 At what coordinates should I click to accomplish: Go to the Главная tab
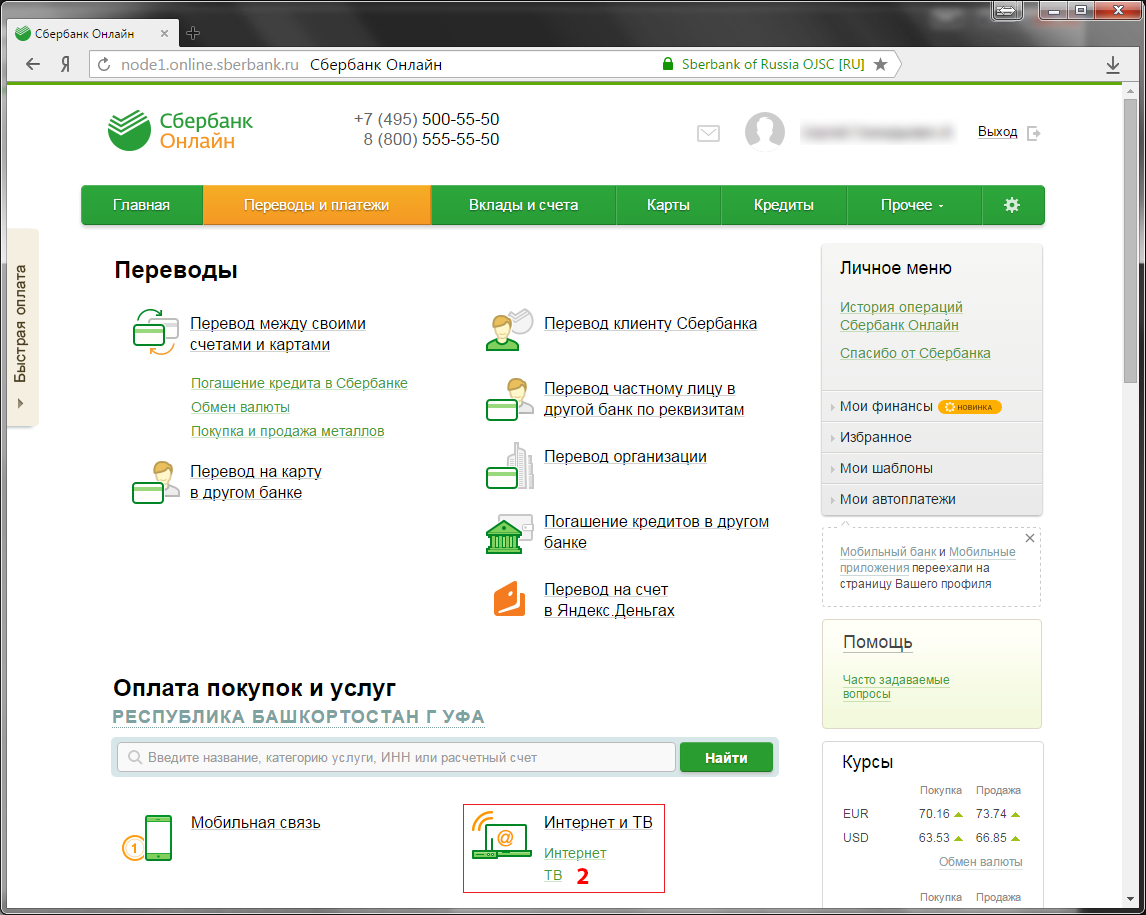[x=142, y=205]
